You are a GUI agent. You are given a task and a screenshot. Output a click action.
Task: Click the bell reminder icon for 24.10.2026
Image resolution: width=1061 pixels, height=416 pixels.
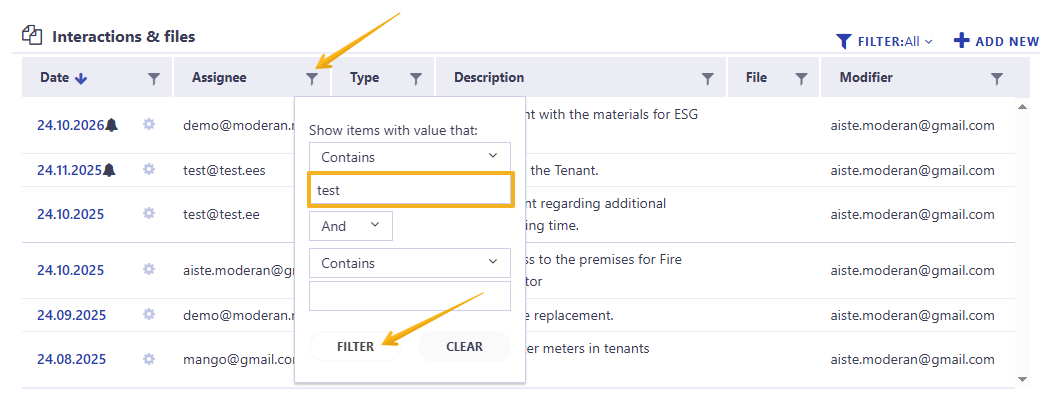click(112, 124)
